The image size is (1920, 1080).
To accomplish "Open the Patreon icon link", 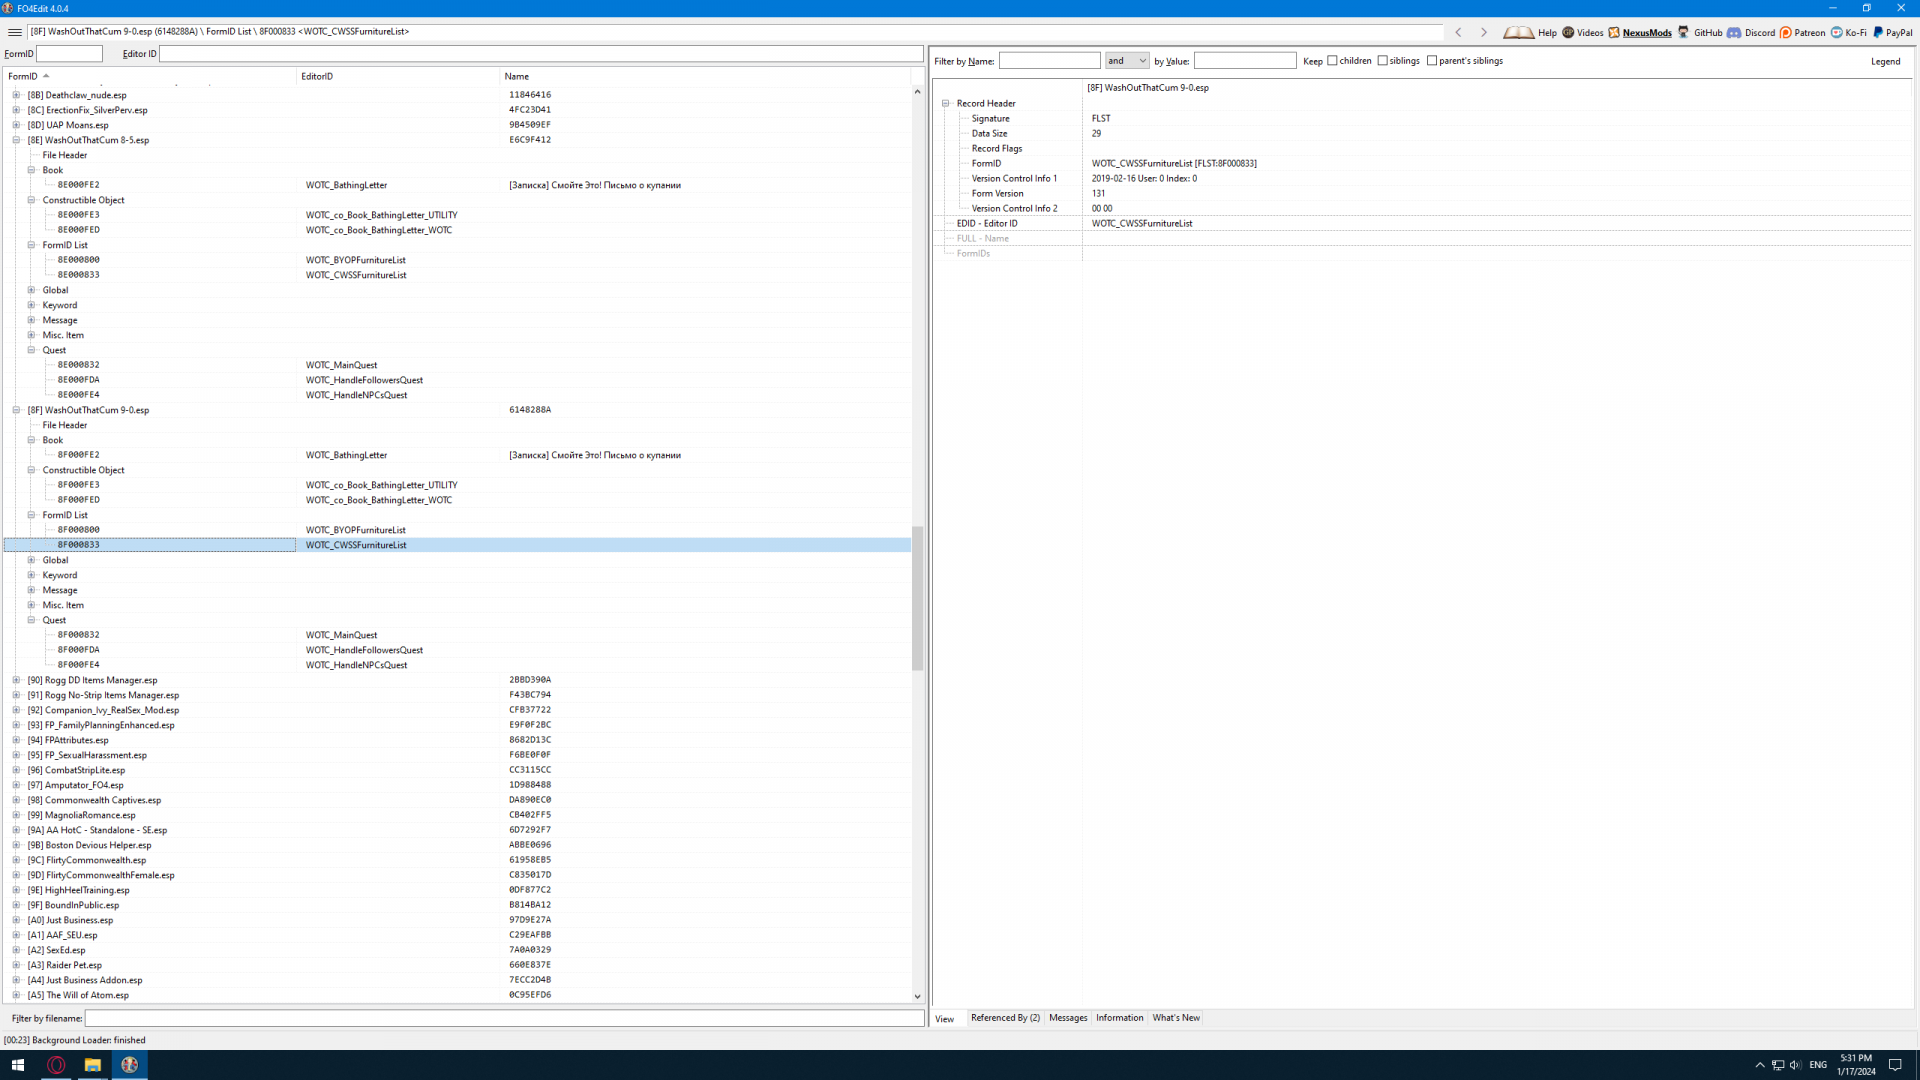I will [x=1786, y=32].
